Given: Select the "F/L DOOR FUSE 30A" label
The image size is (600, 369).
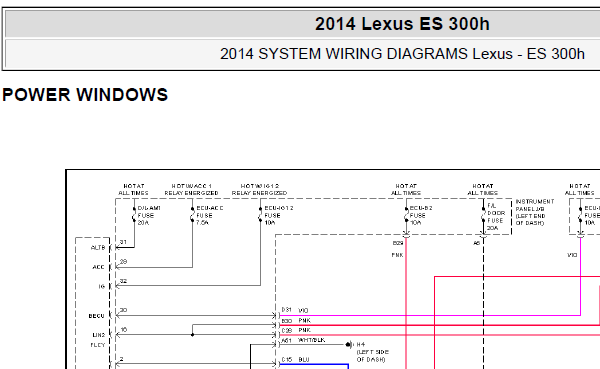Looking at the screenshot, I should tap(496, 217).
